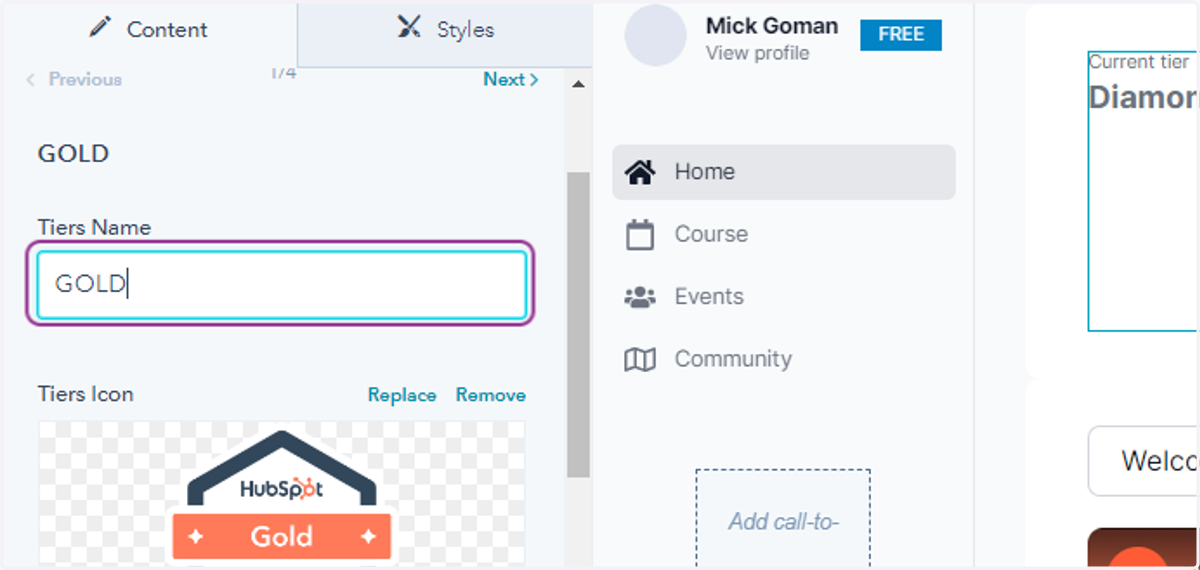Click the Course calendar icon
The image size is (1200, 570).
[640, 235]
